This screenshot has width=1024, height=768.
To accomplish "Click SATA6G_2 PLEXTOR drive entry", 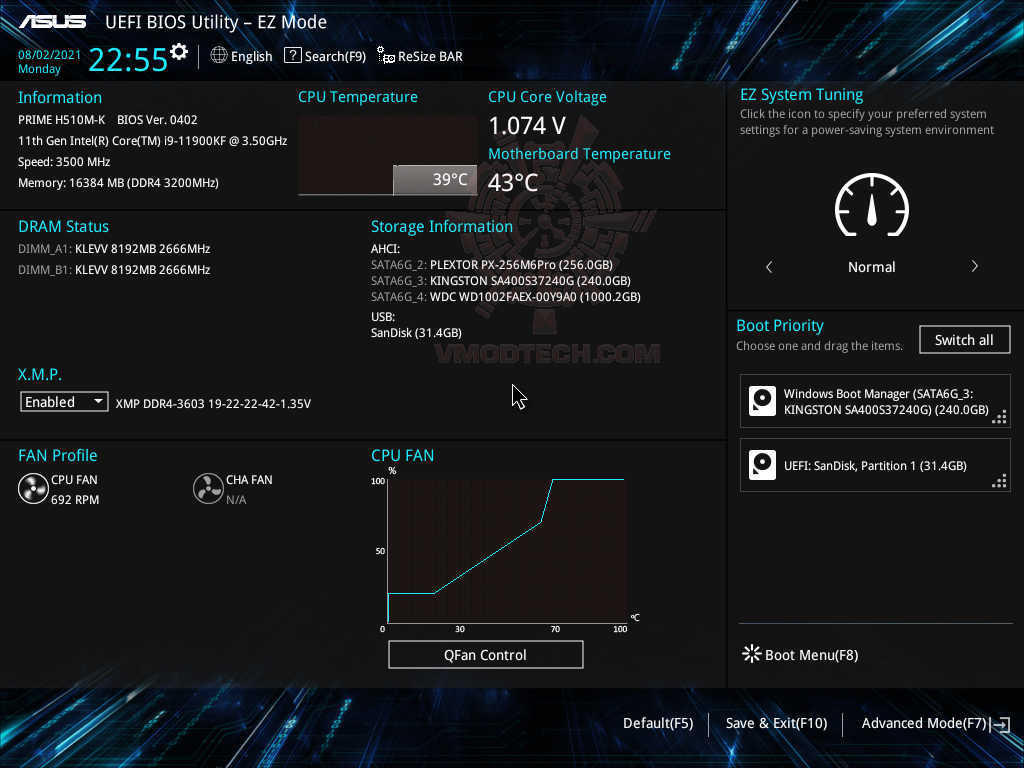I will (492, 264).
